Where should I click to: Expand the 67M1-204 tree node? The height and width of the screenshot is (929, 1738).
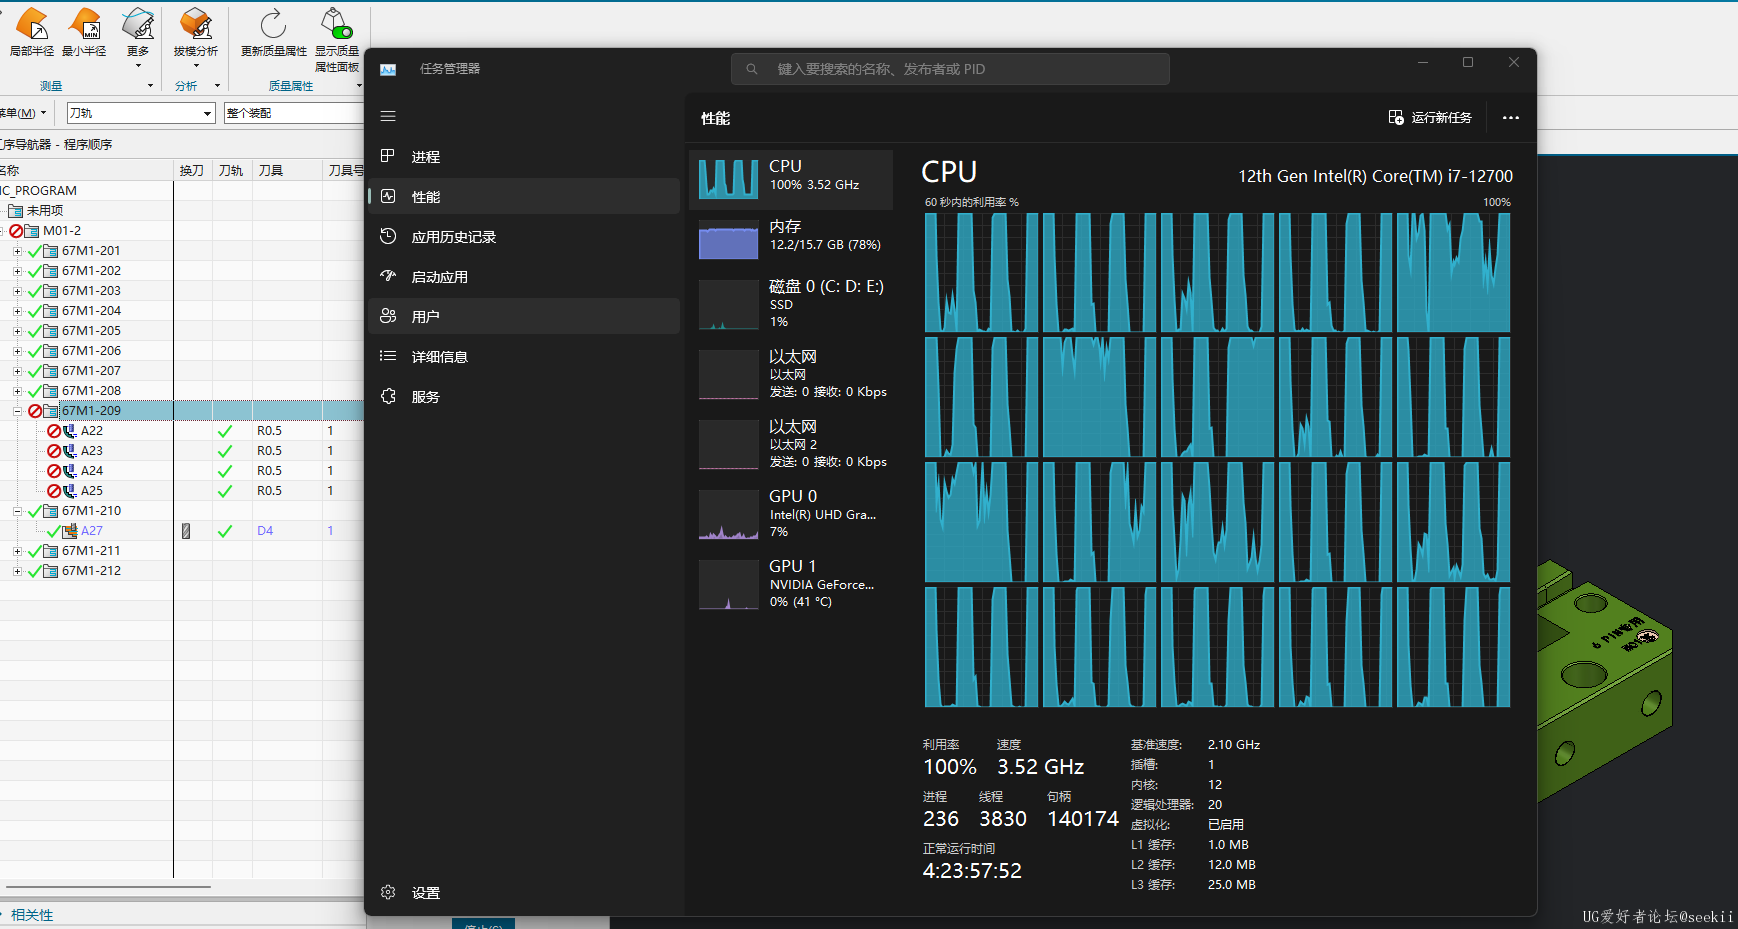pos(17,311)
